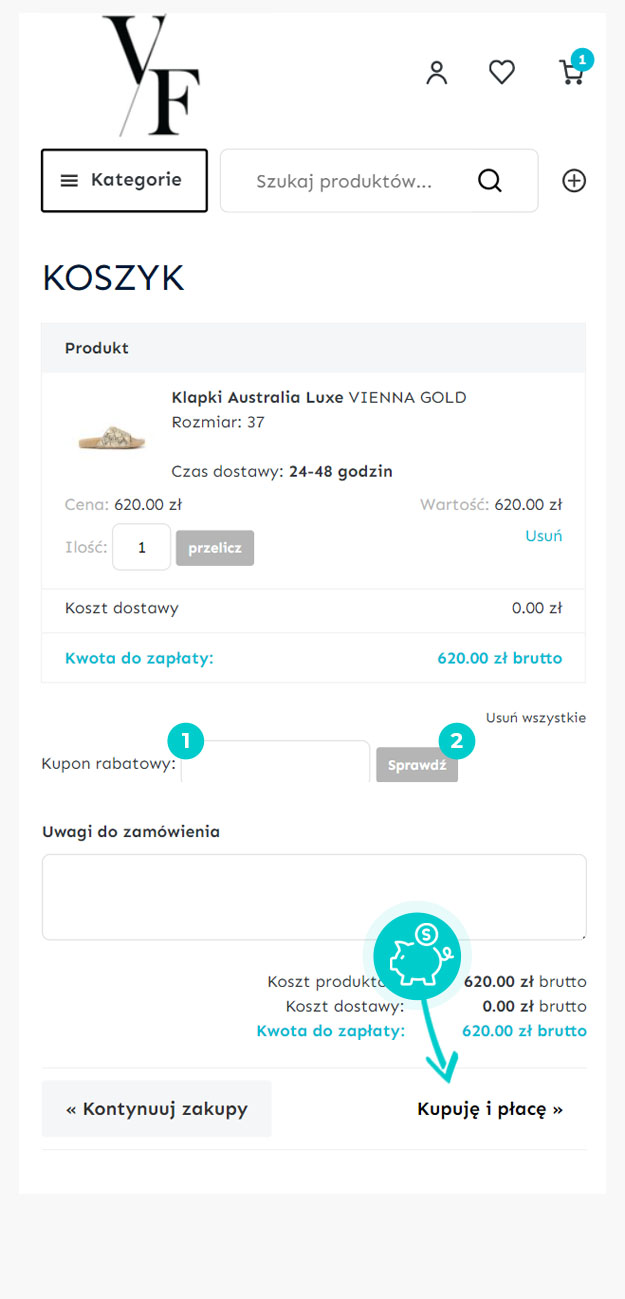Open the Klapki sandal product thumbnail

point(111,437)
